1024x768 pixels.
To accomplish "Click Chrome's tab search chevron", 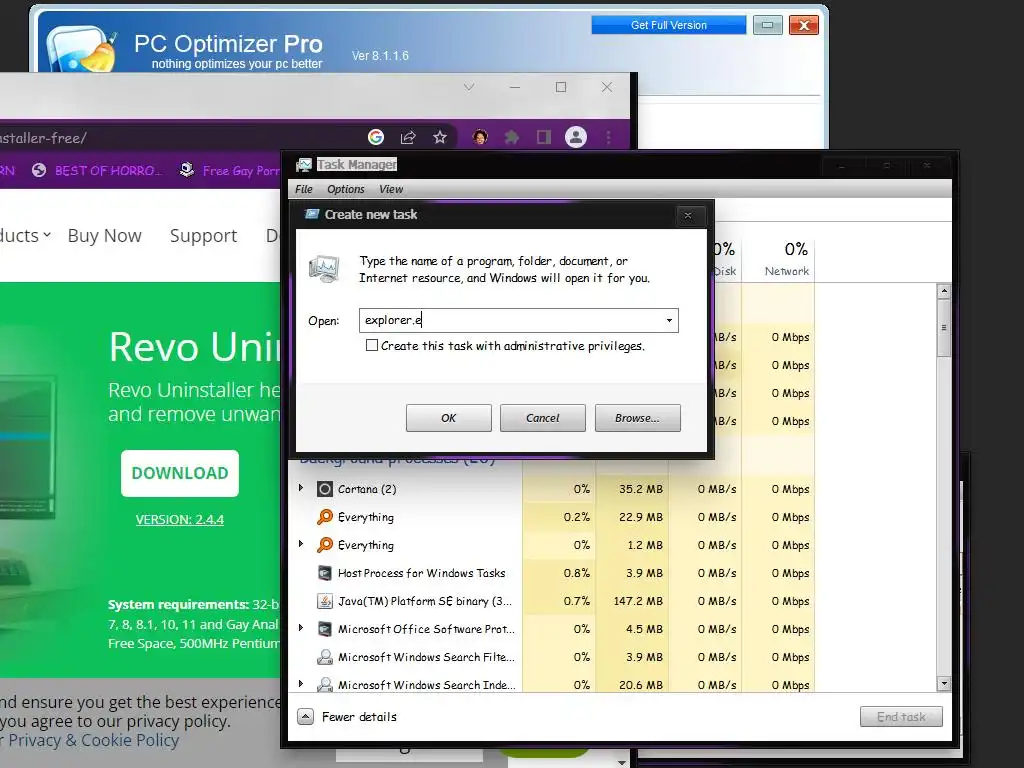I will coord(469,87).
